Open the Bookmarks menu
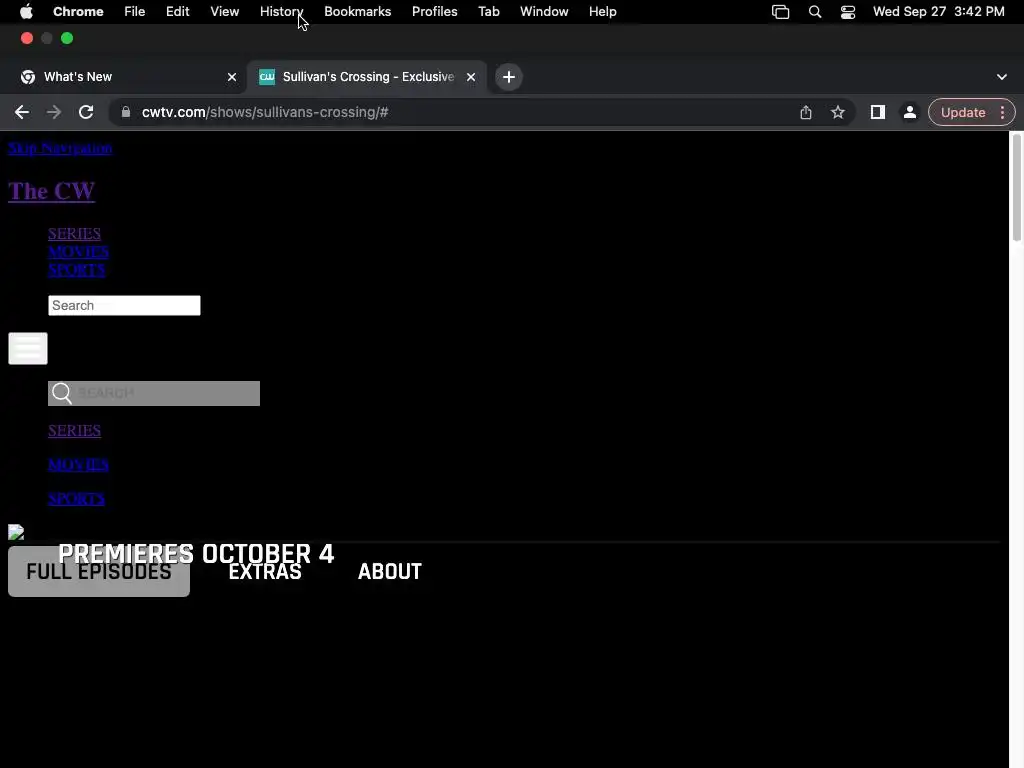Screen dimensions: 1024x768 tap(357, 12)
